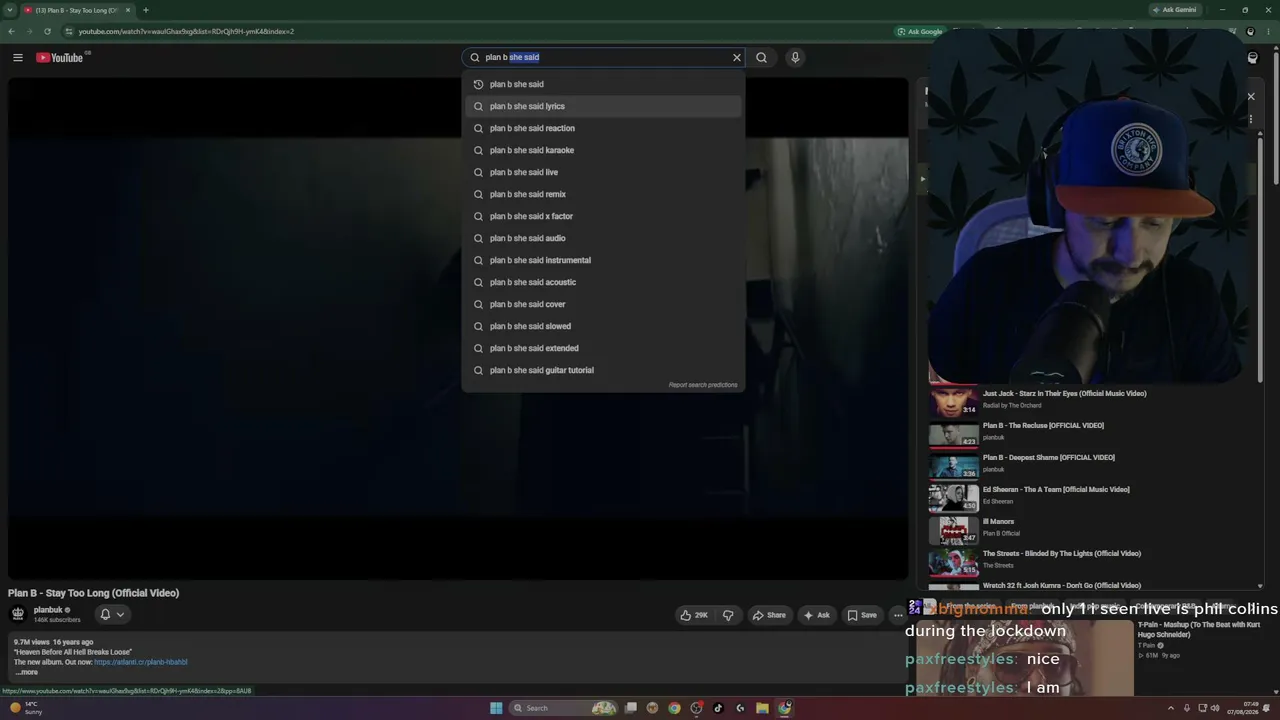Close the 'Plan B - Stay Too Long' tab

point(128,10)
